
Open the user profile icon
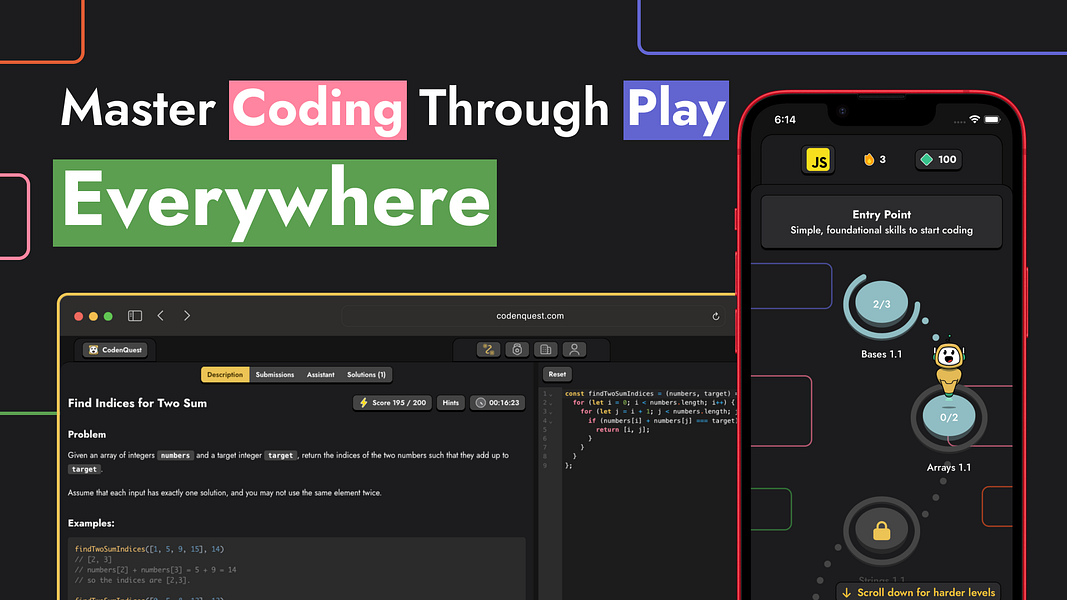tap(573, 349)
